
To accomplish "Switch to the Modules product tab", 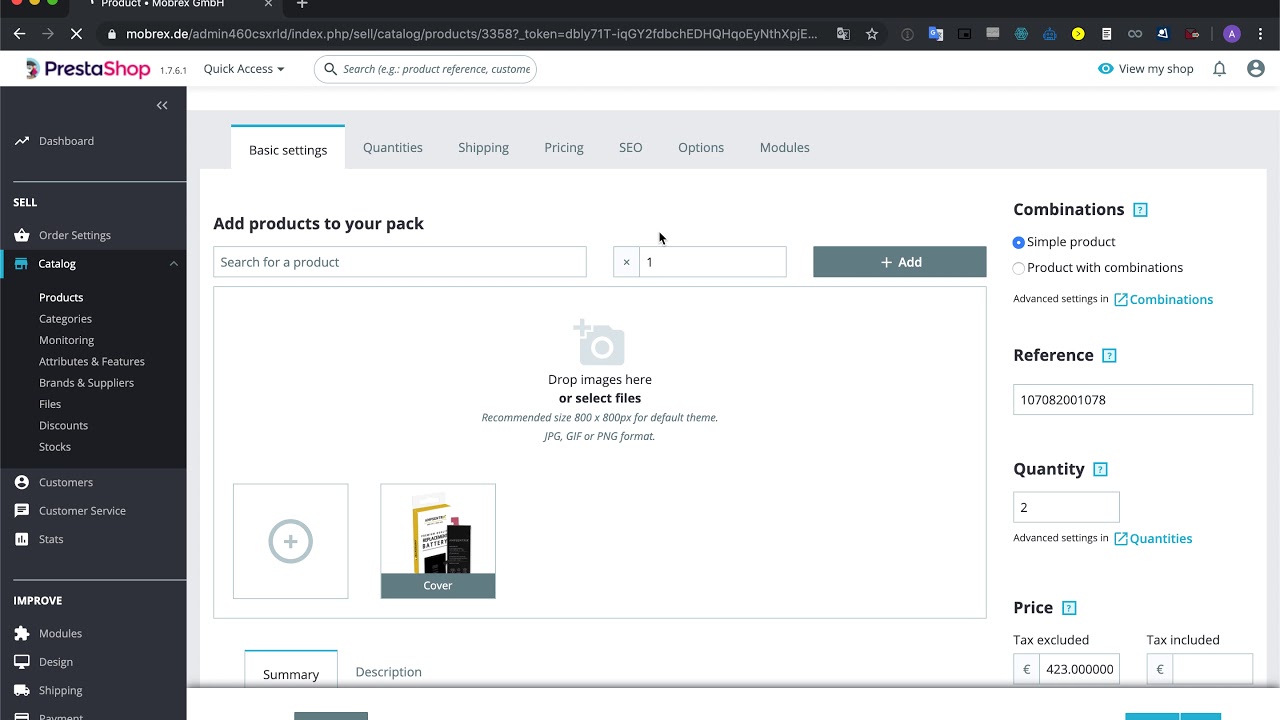I will (785, 147).
